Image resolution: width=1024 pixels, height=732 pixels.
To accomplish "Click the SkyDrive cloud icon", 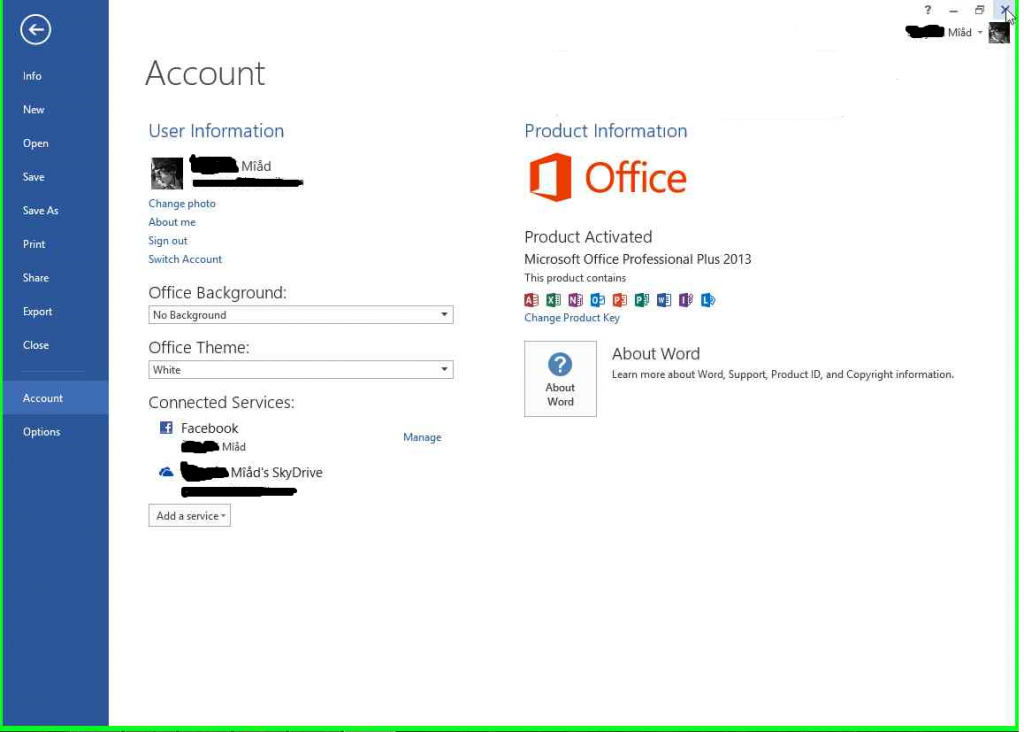I will (166, 472).
